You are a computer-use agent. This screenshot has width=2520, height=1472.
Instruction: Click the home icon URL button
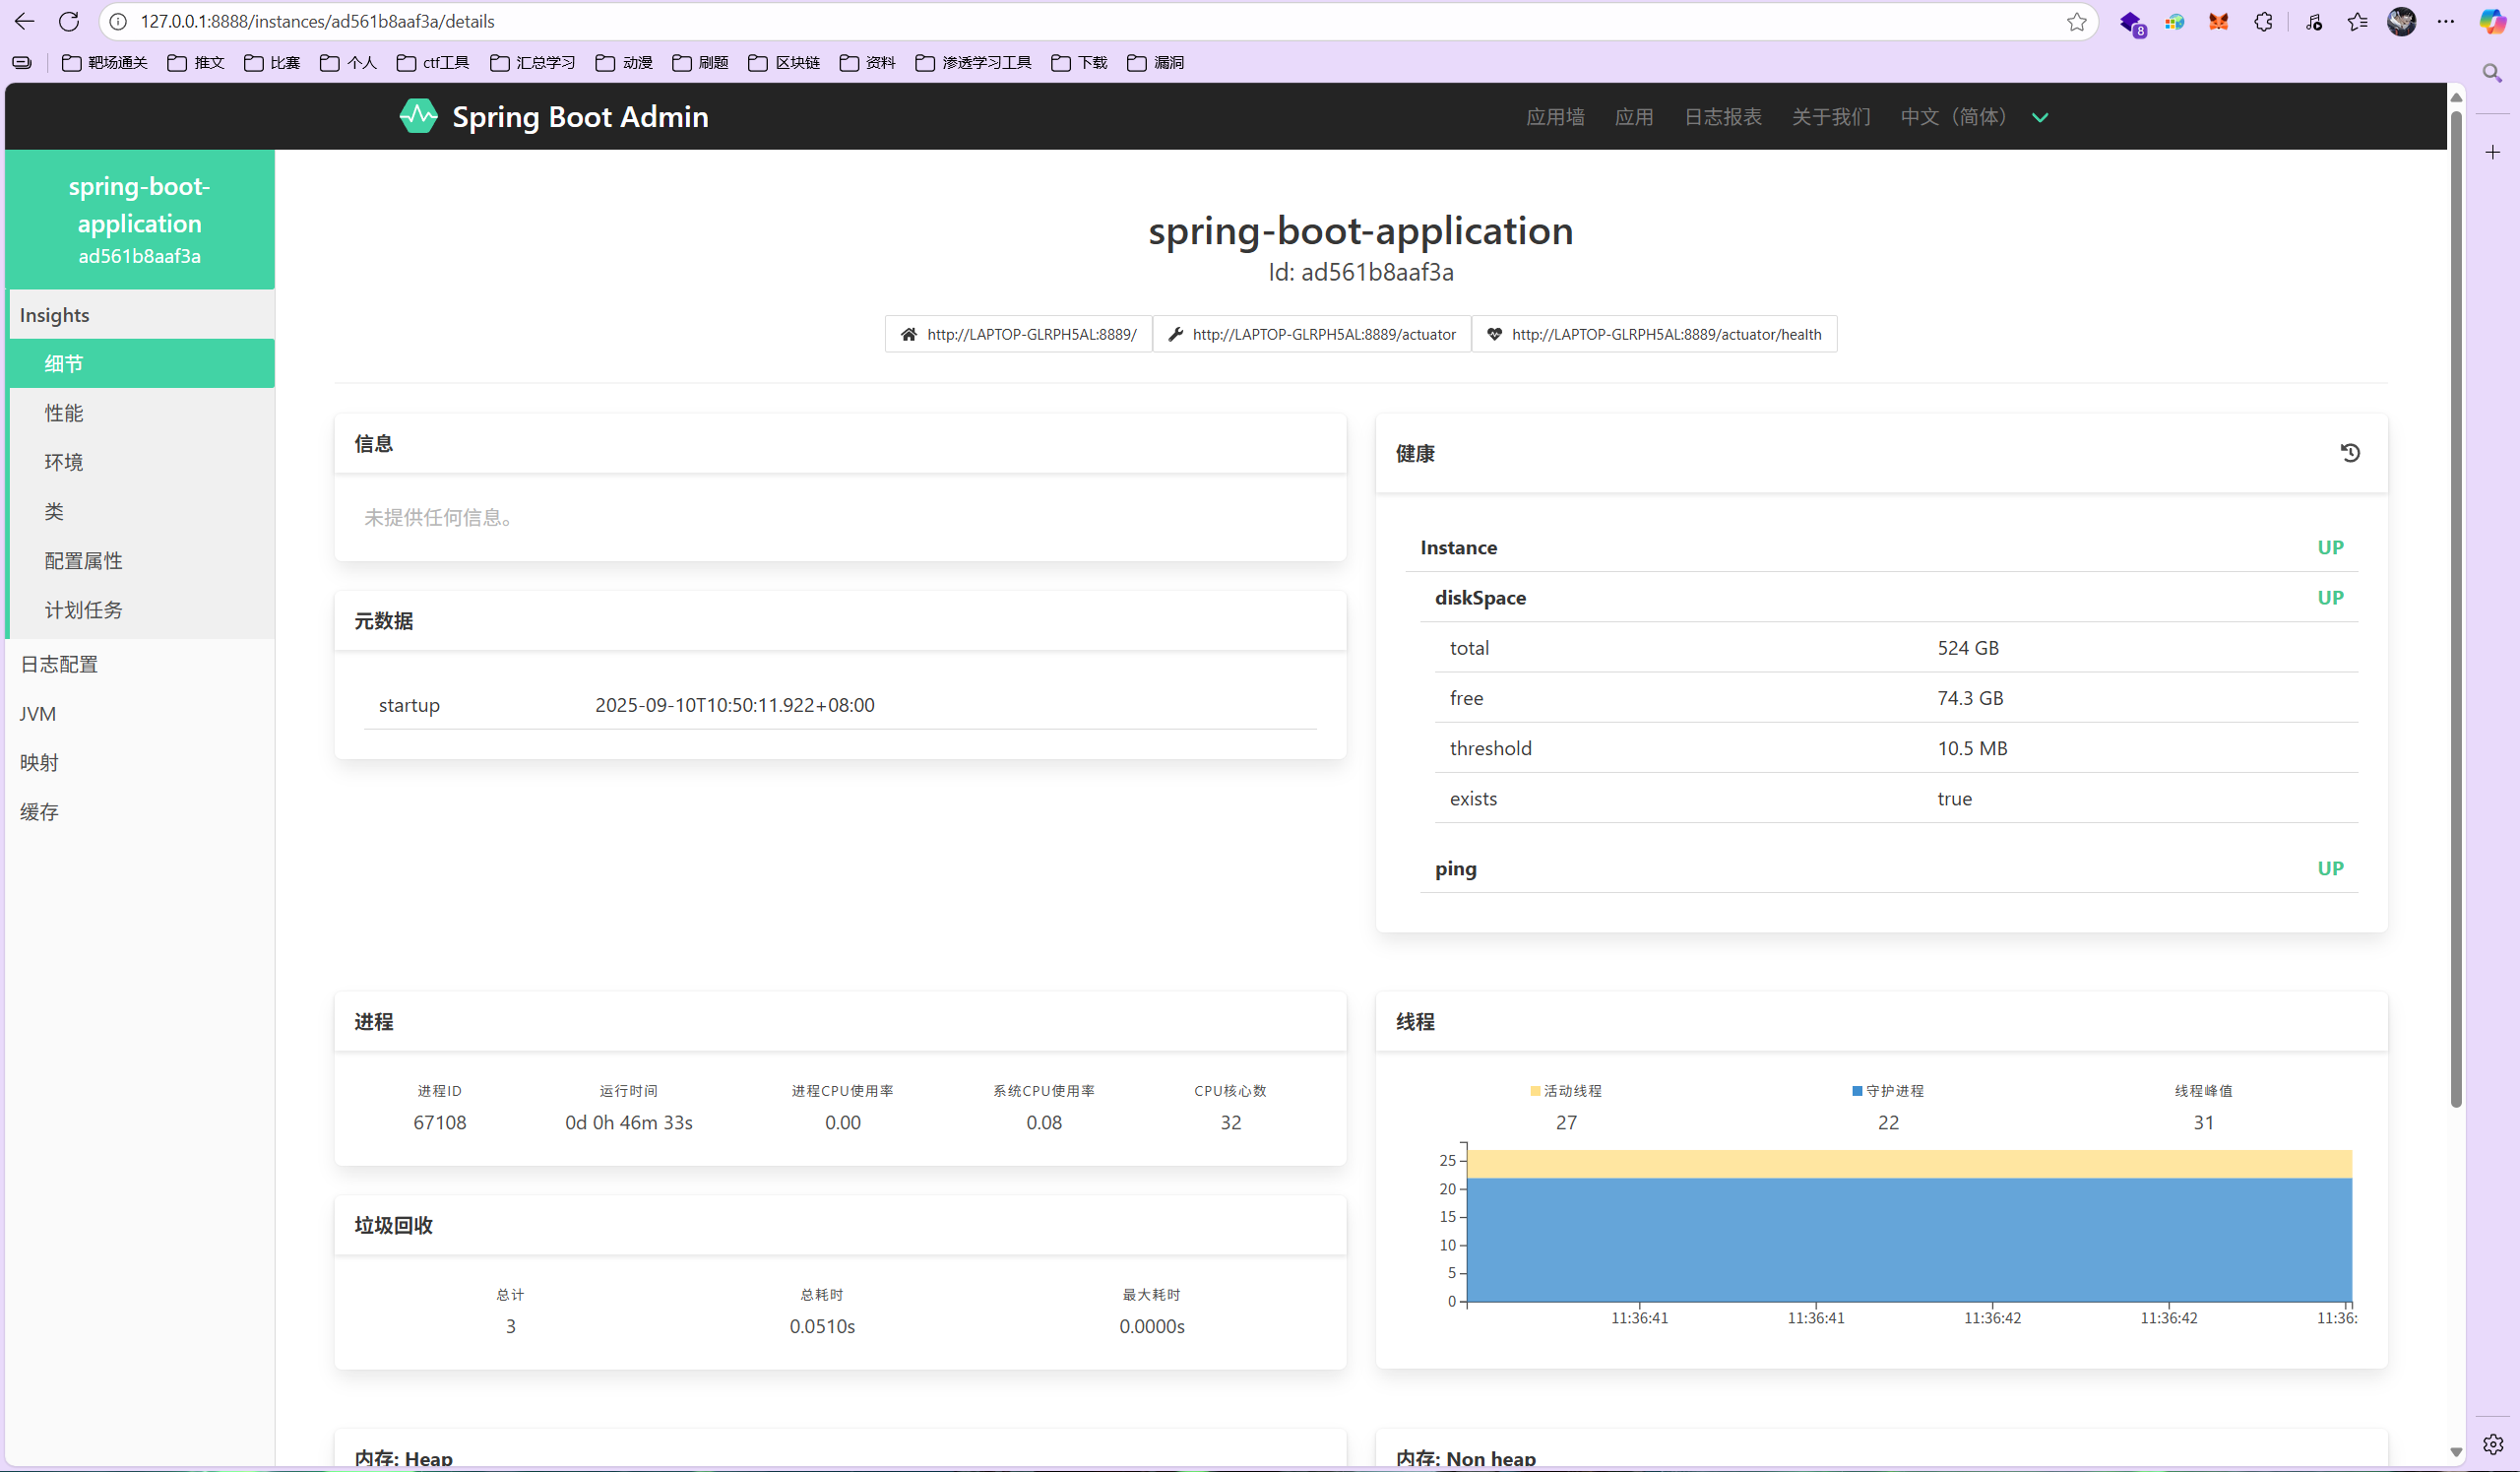(1018, 334)
